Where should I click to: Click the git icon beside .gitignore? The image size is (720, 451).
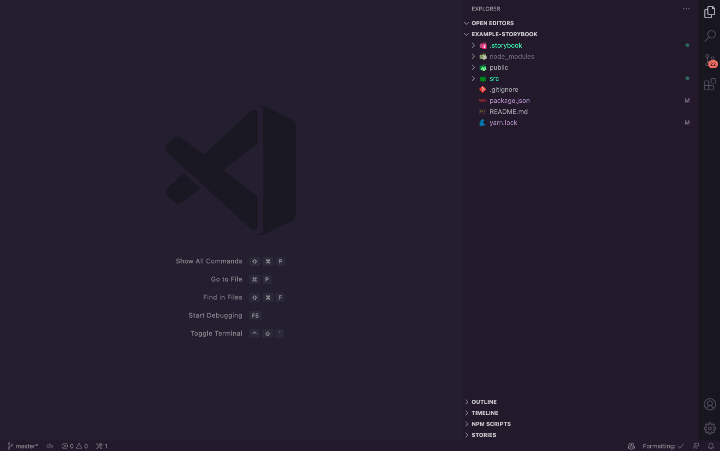(482, 90)
